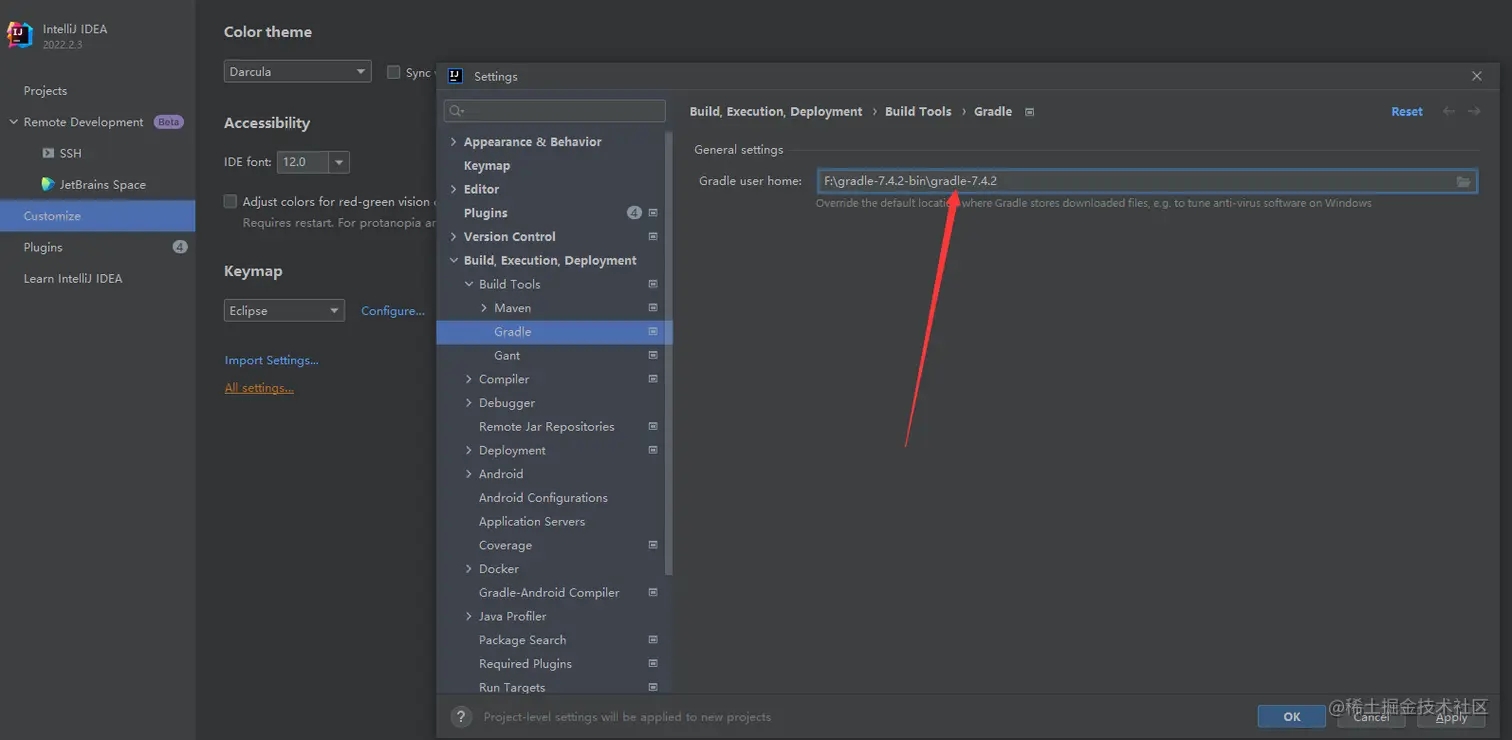The width and height of the screenshot is (1512, 740).
Task: Browse for Gradle user home folder
Action: pos(1463,181)
